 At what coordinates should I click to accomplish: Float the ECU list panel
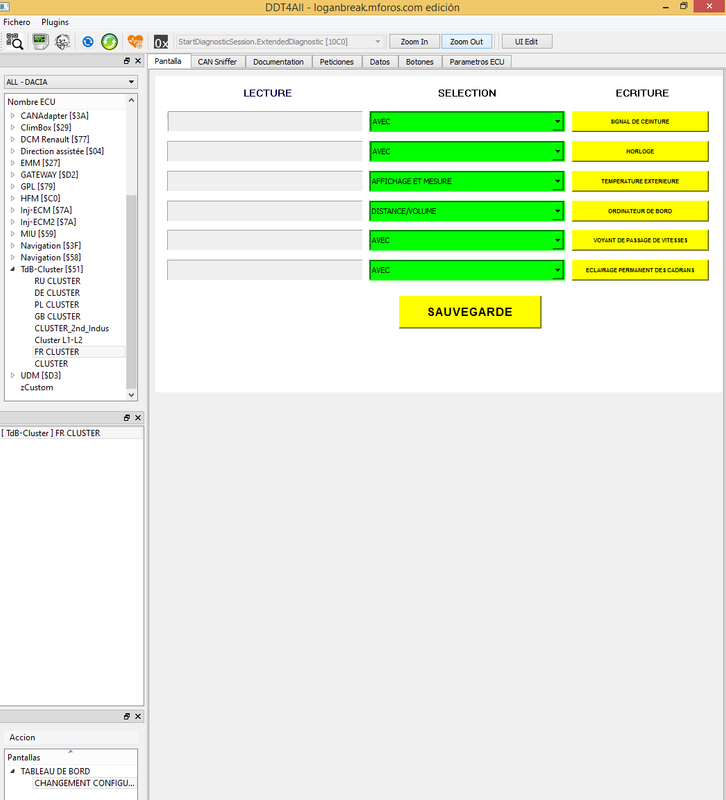tap(127, 61)
